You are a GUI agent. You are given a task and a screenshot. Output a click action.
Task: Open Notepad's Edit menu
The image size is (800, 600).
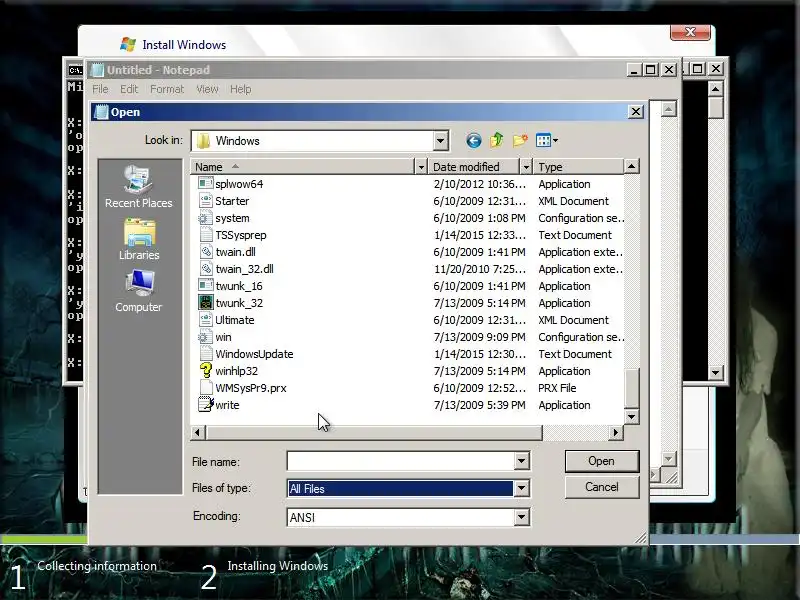tap(129, 89)
